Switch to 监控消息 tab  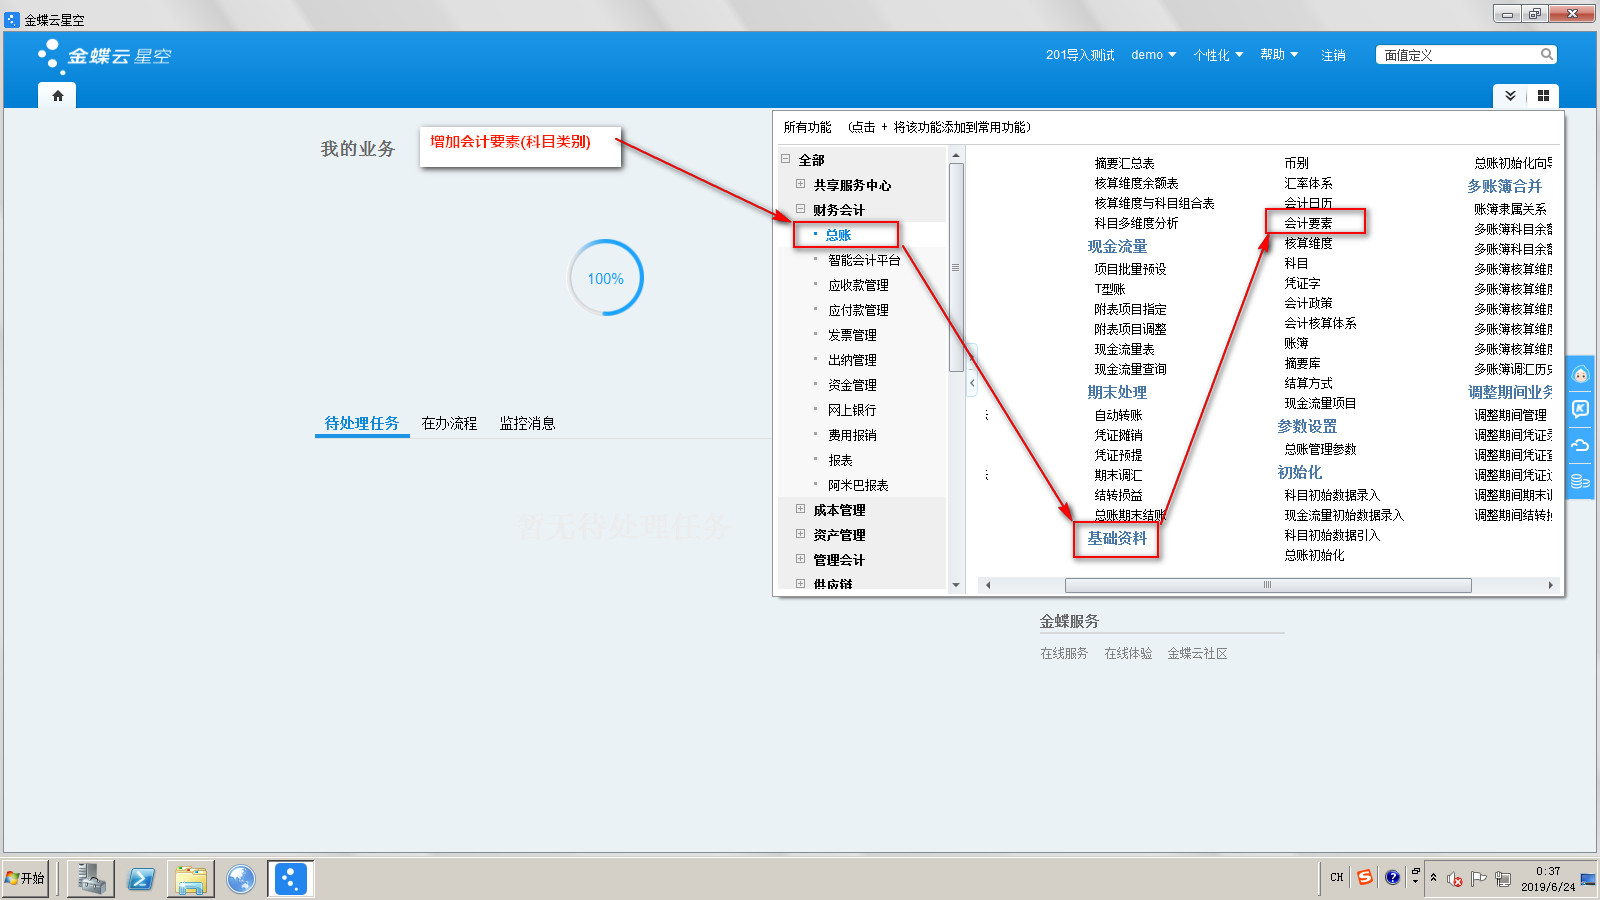527,423
